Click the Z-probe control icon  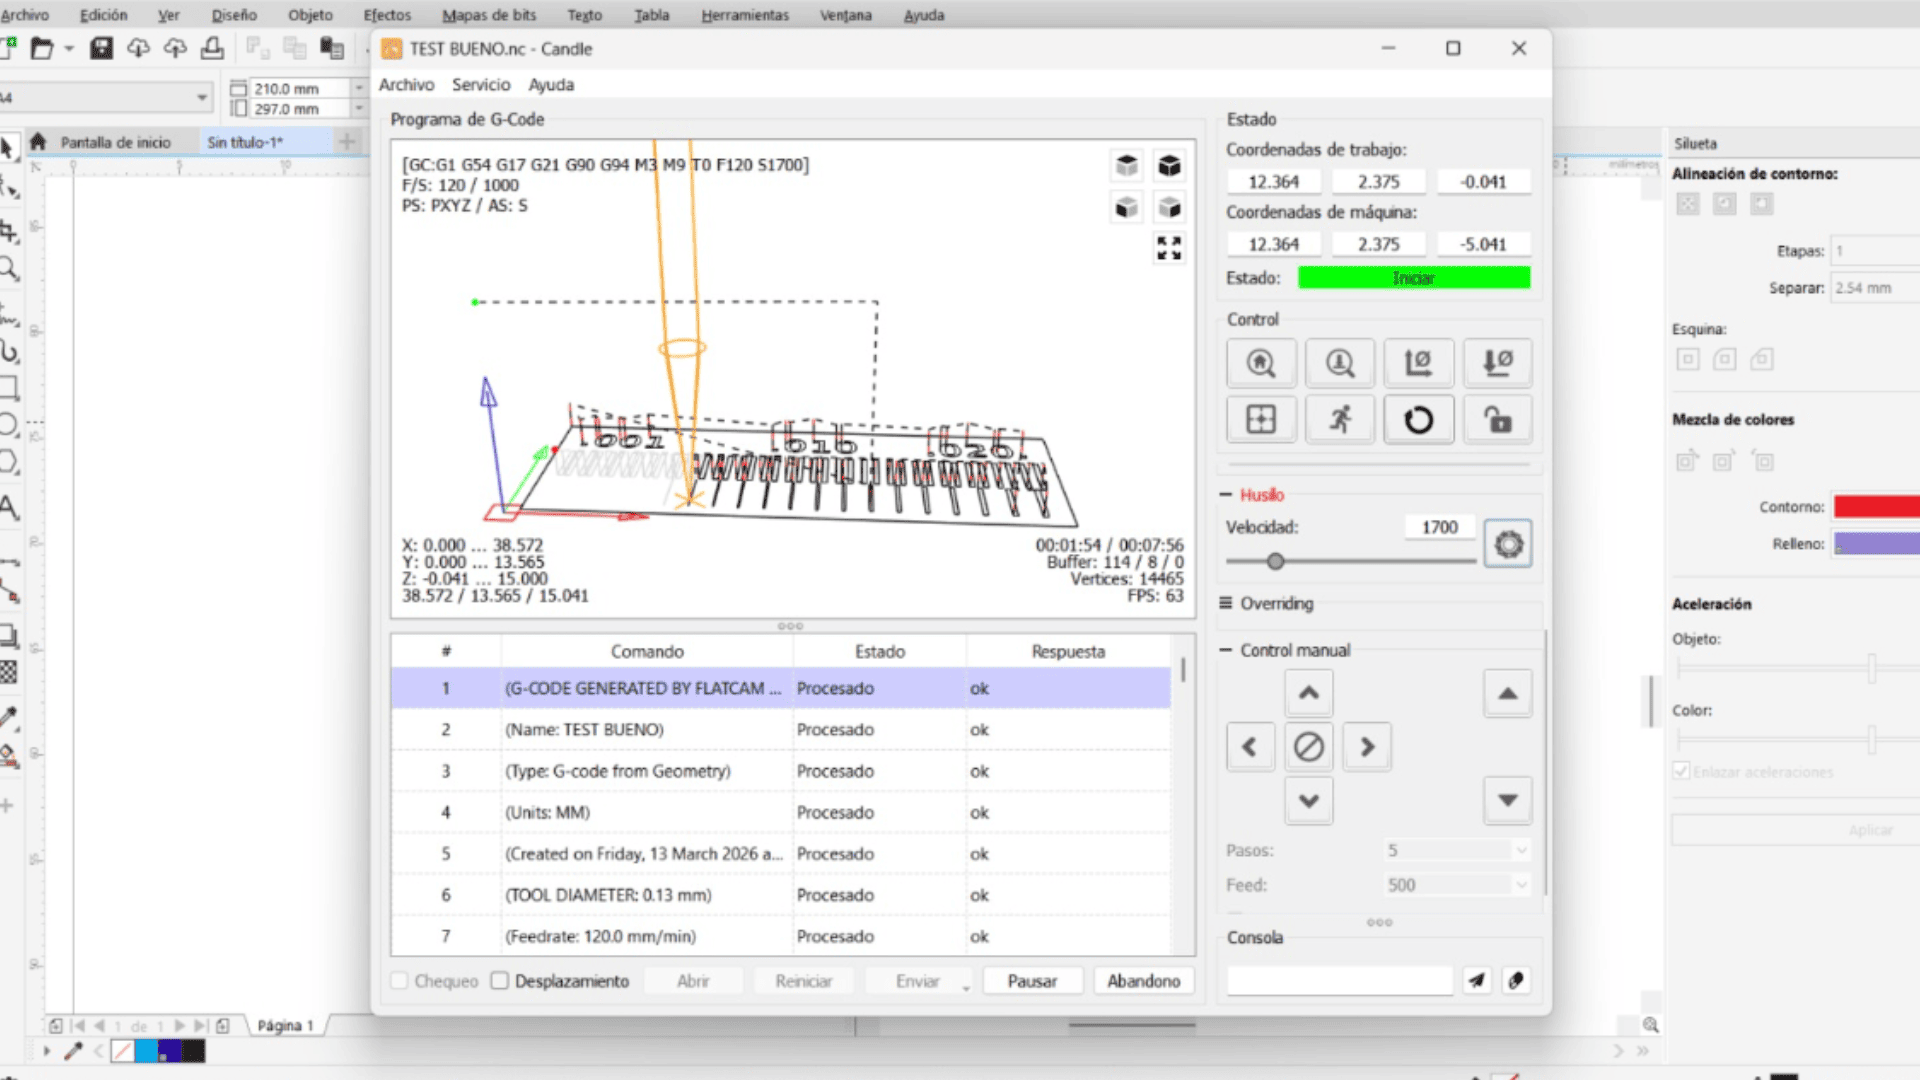pyautogui.click(x=1340, y=363)
